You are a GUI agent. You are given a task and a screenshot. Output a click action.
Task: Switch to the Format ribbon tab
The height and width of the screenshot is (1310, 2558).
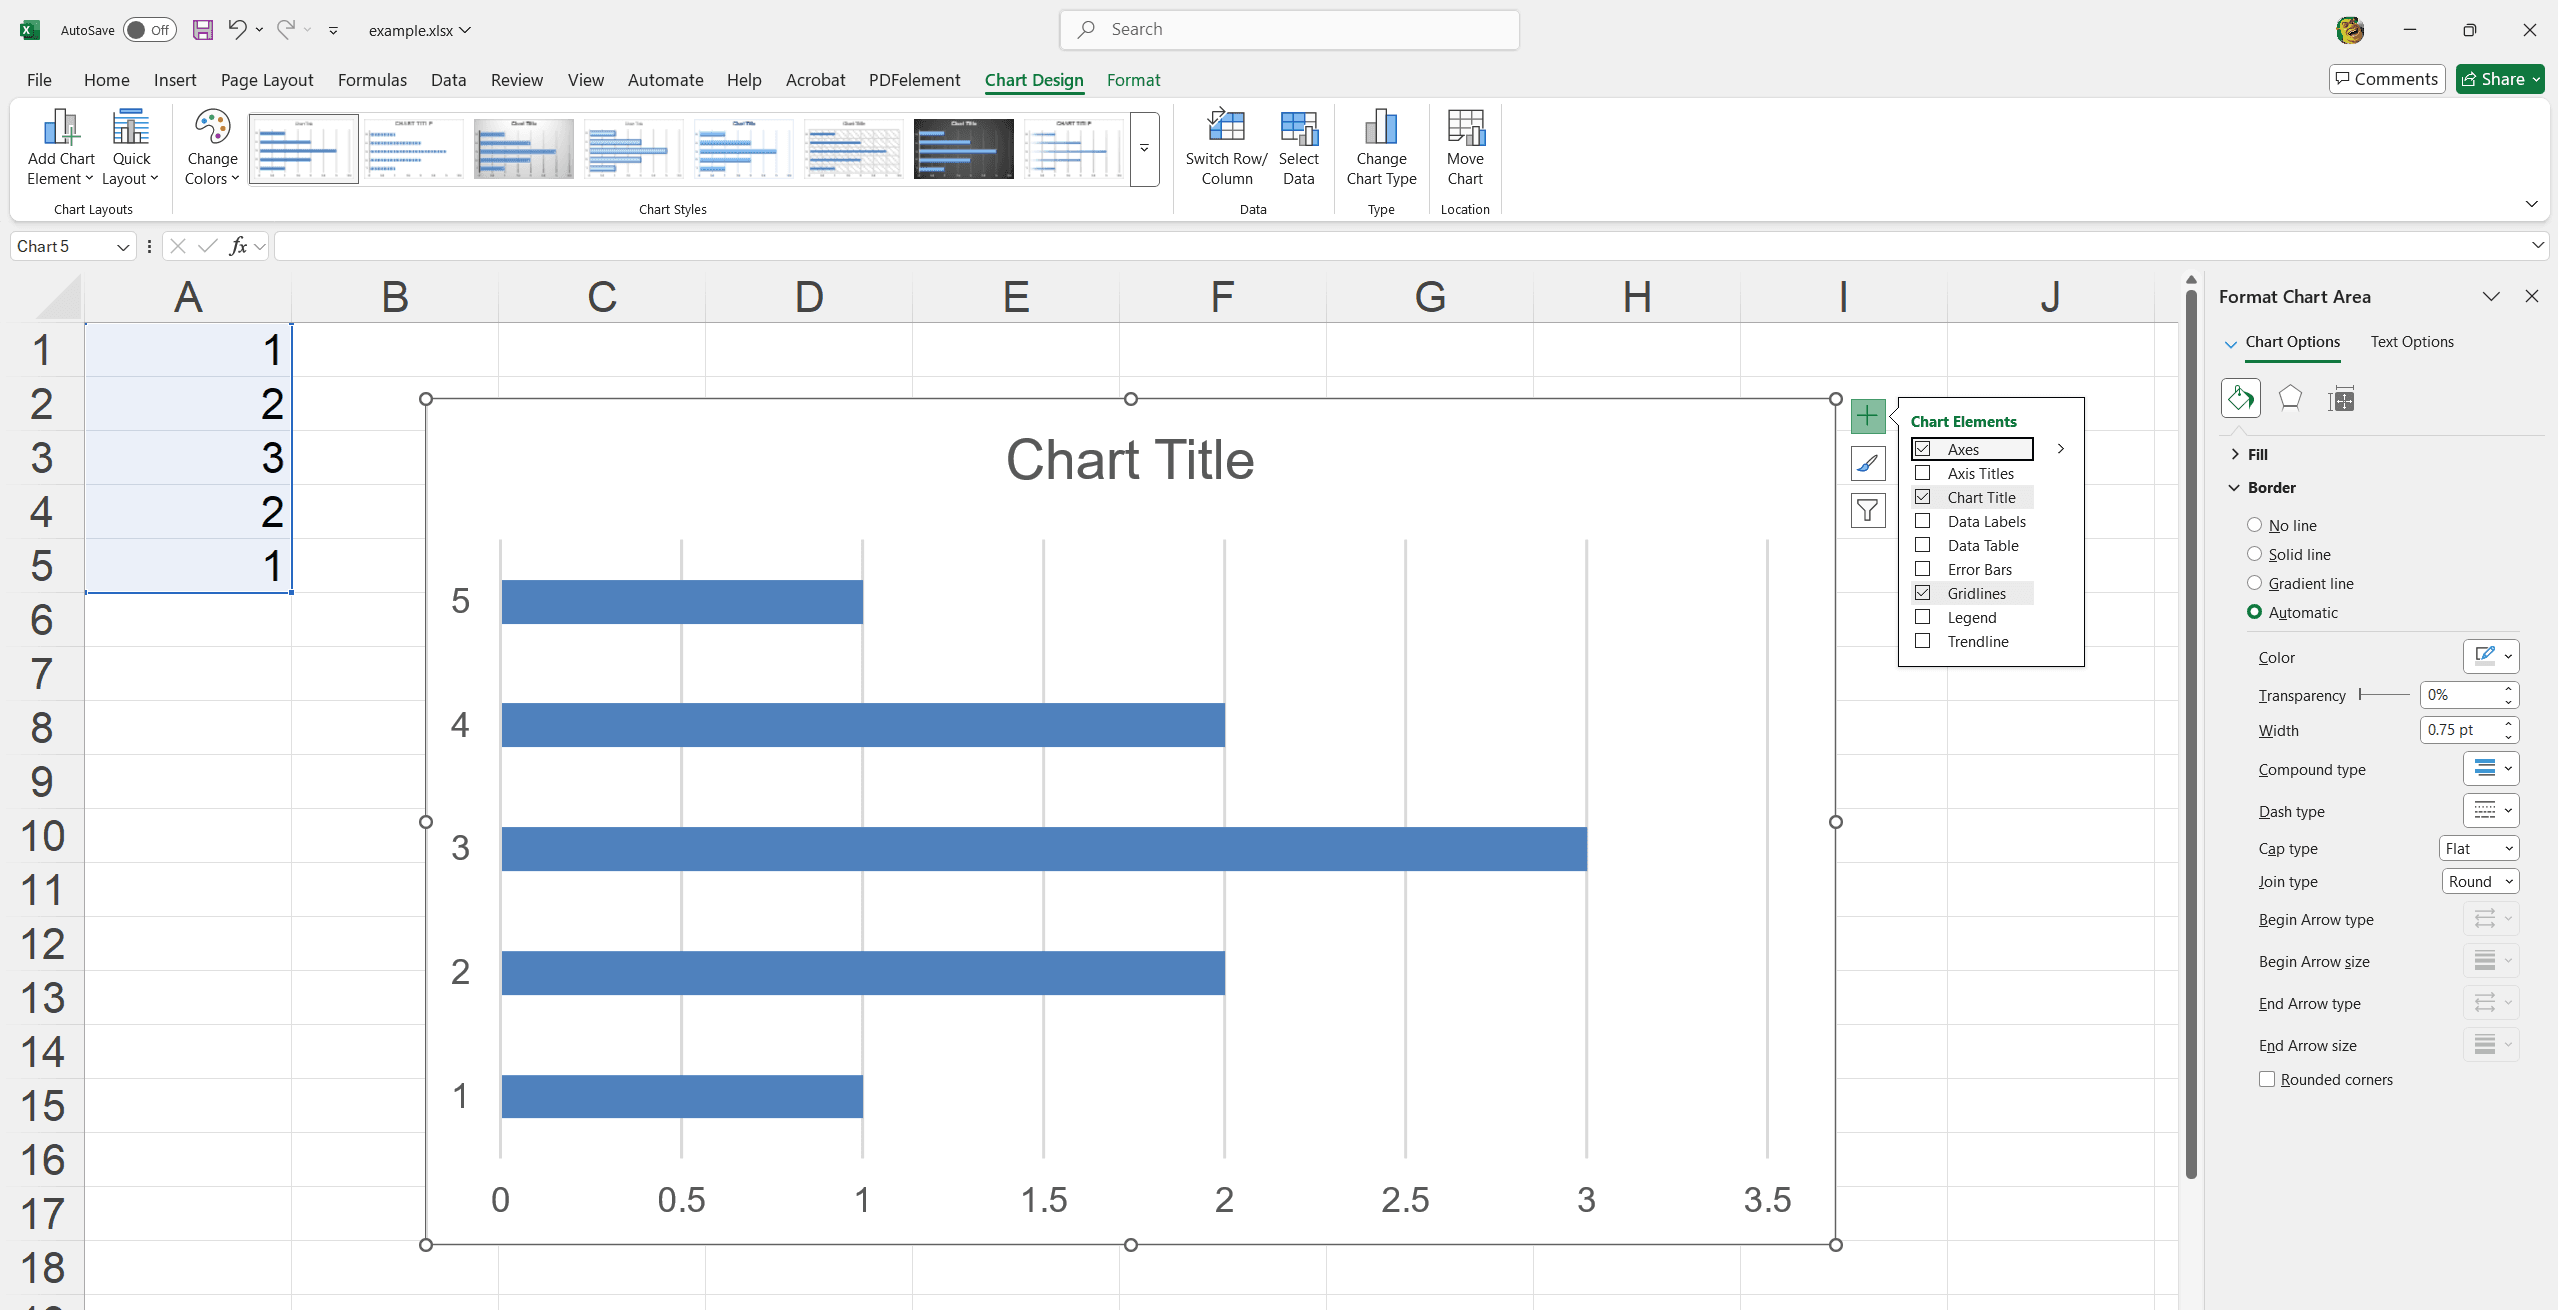click(x=1132, y=80)
